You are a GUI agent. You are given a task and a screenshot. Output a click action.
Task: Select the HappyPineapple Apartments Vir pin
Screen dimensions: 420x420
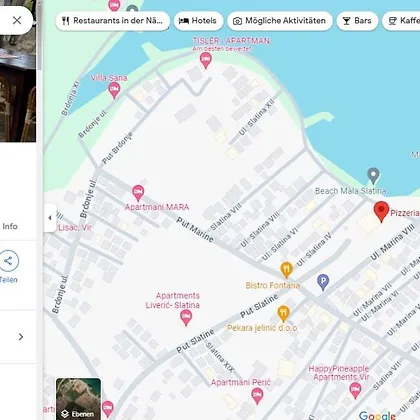[355, 390]
